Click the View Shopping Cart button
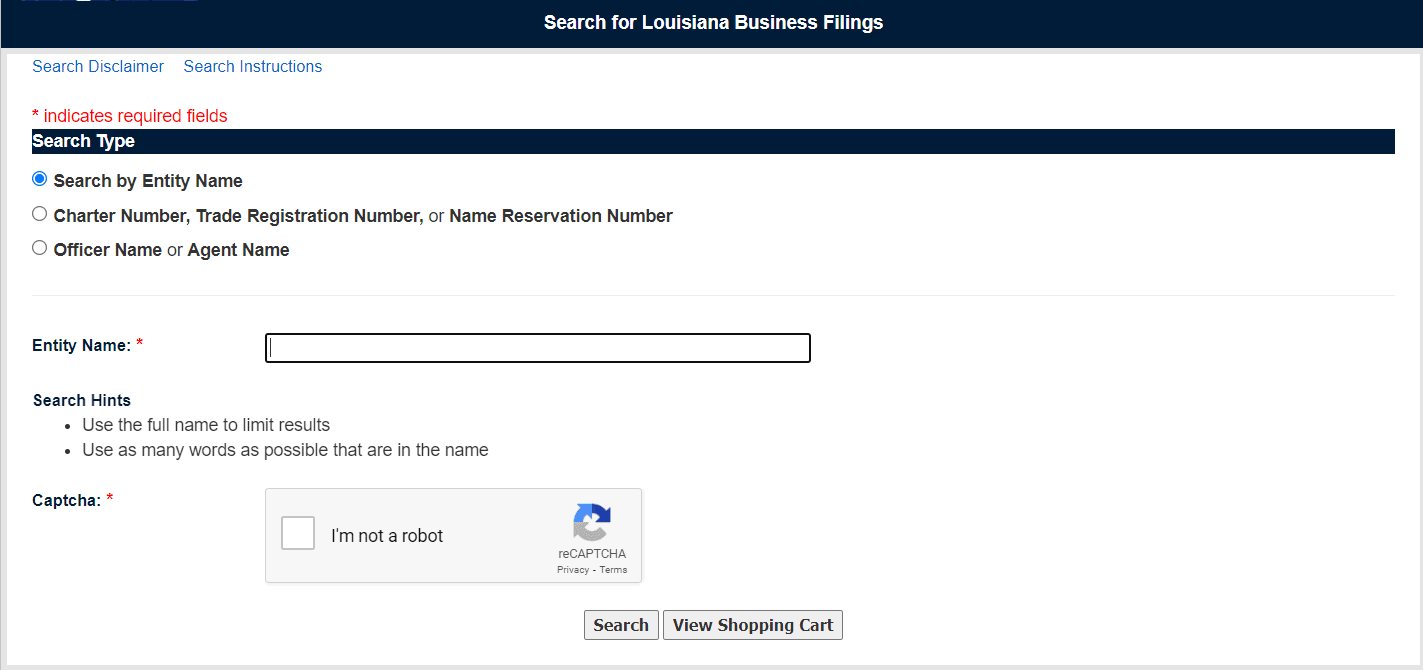 (753, 625)
